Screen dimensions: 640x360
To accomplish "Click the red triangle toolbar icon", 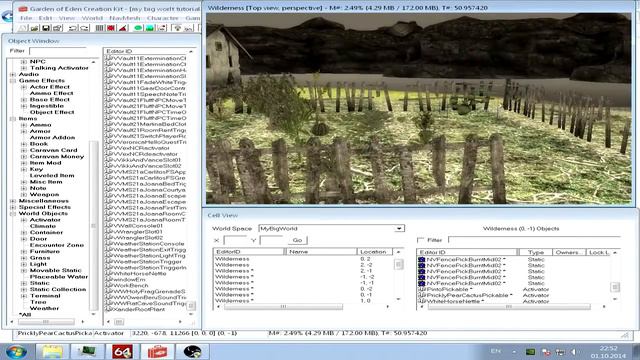I will click(122, 28).
